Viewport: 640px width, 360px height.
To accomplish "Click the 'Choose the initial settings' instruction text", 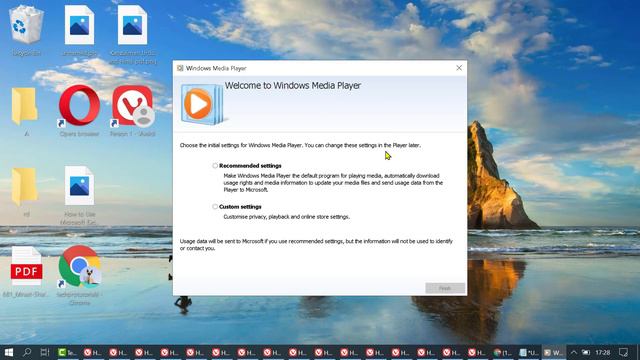I will [300, 145].
